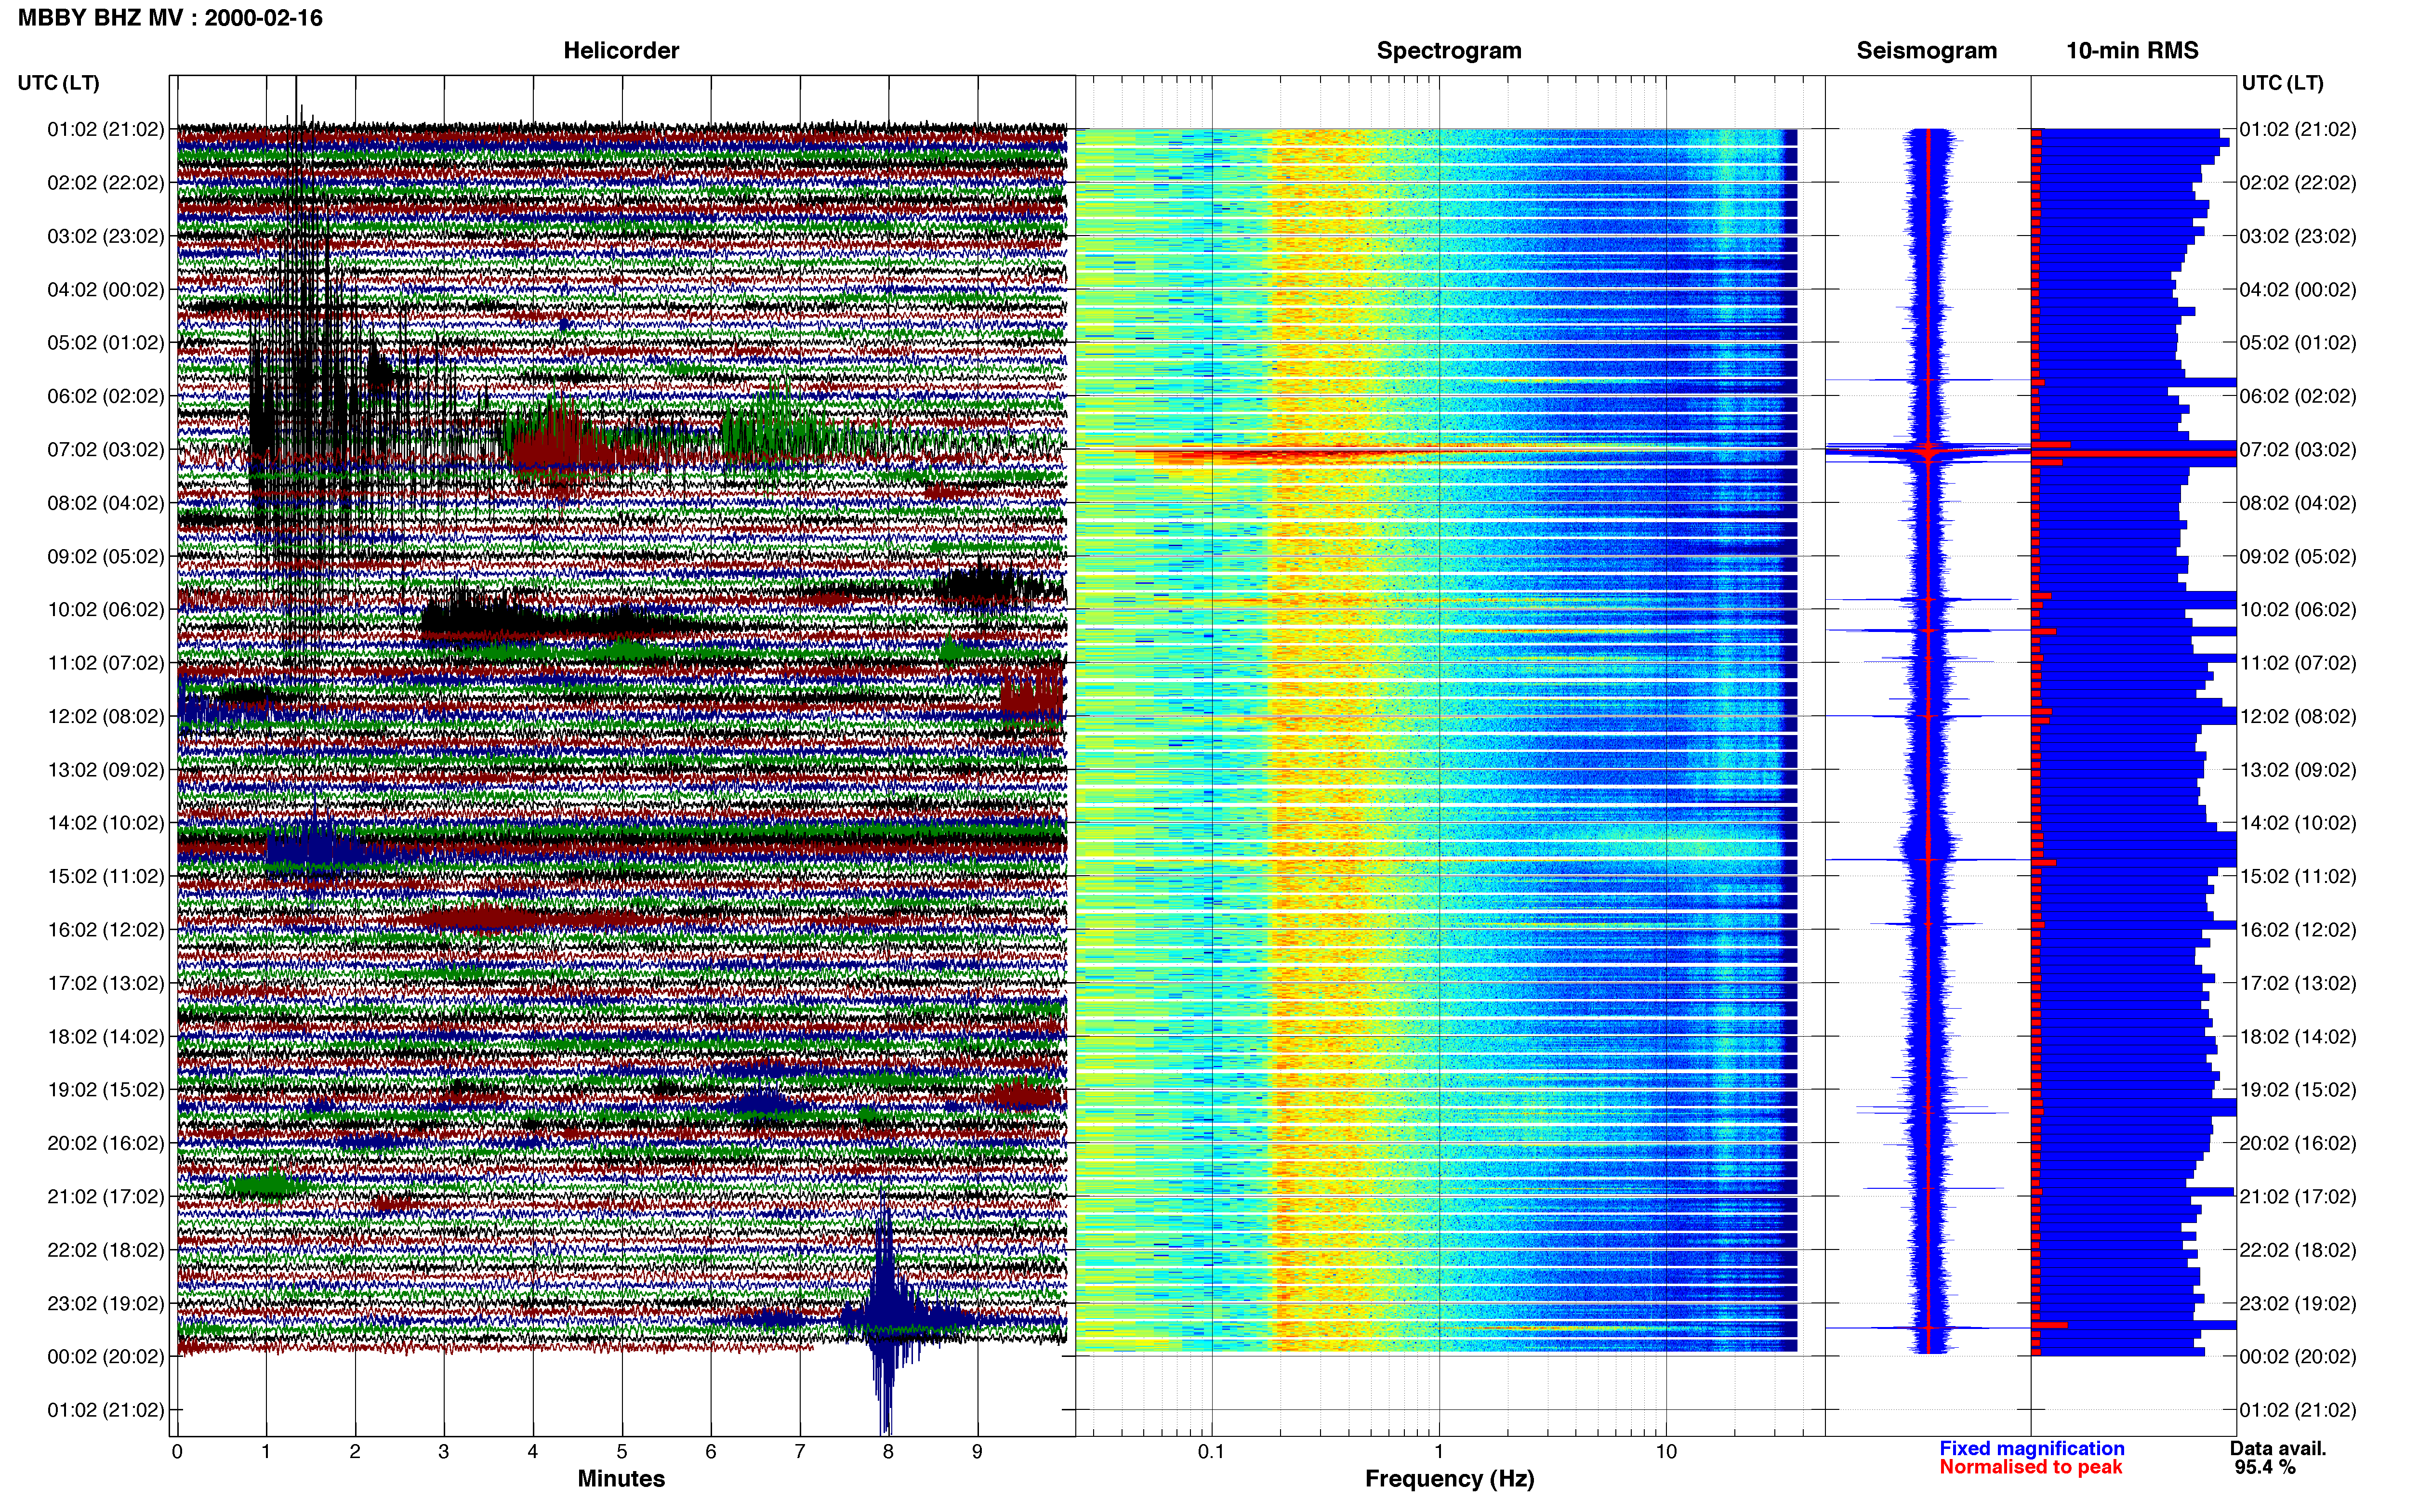This screenshot has height=1512, width=2418.
Task: Click right time label '02:02 (22:02)'
Action: pyautogui.click(x=2298, y=183)
